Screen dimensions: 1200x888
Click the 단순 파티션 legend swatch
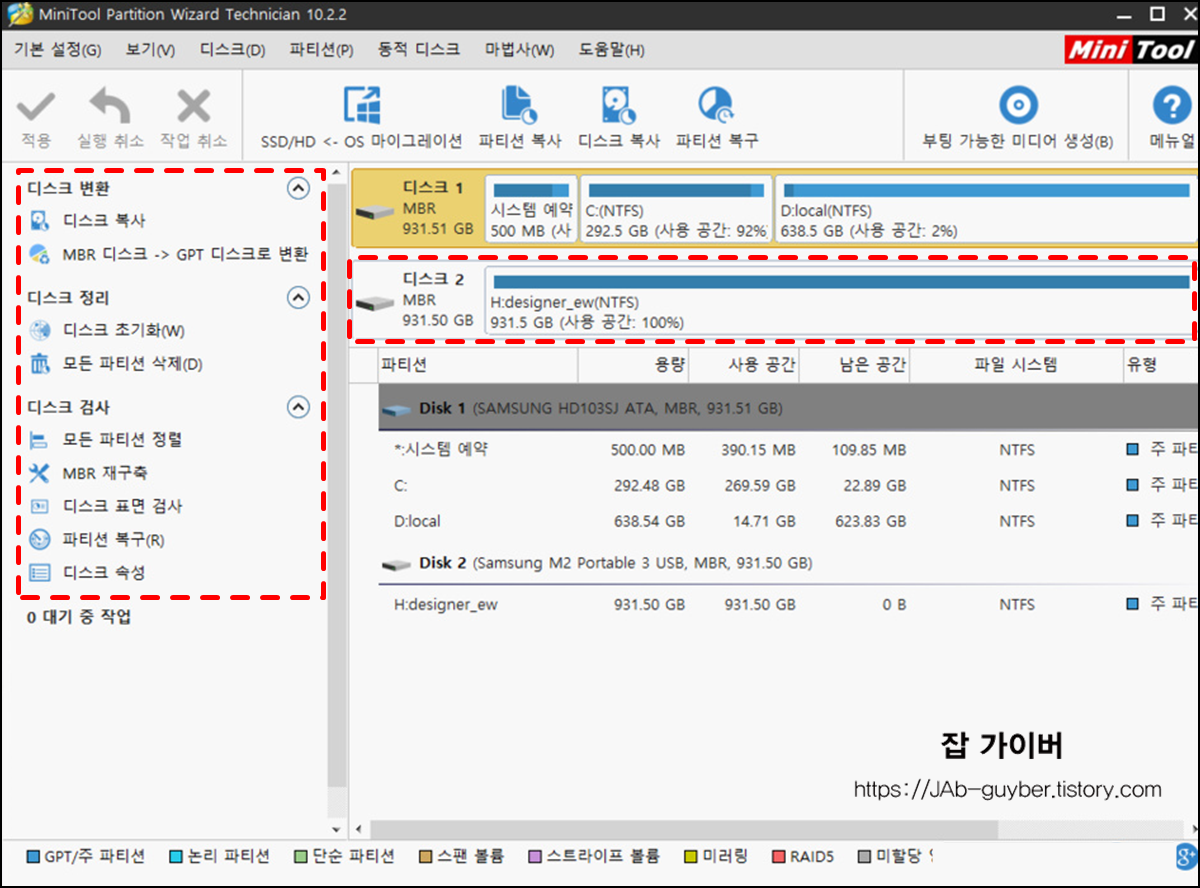(x=301, y=857)
